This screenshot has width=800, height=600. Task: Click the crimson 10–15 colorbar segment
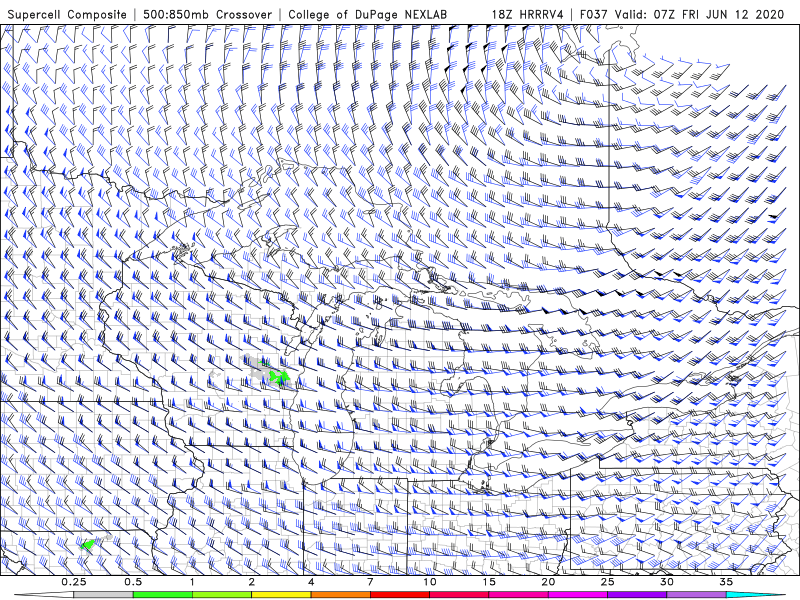pyautogui.click(x=459, y=595)
